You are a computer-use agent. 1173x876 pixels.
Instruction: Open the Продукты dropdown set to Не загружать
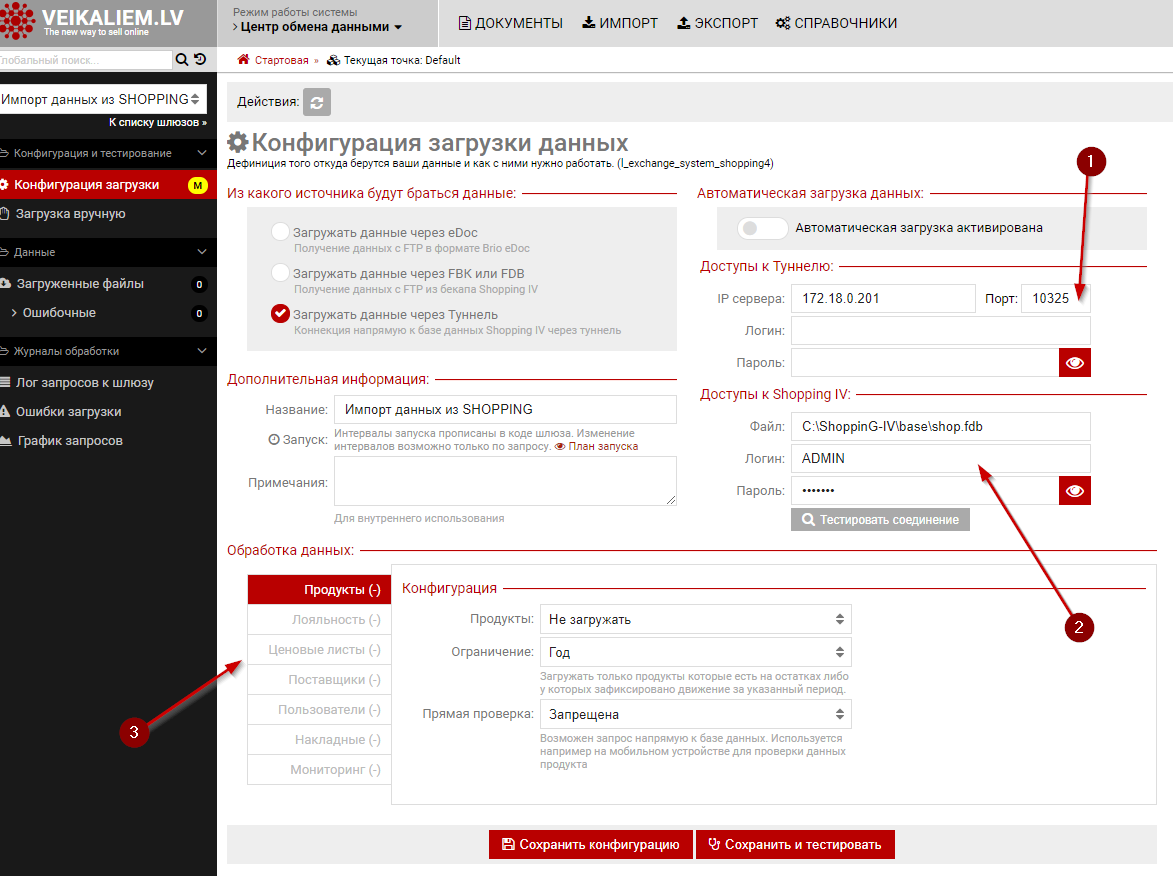click(695, 619)
